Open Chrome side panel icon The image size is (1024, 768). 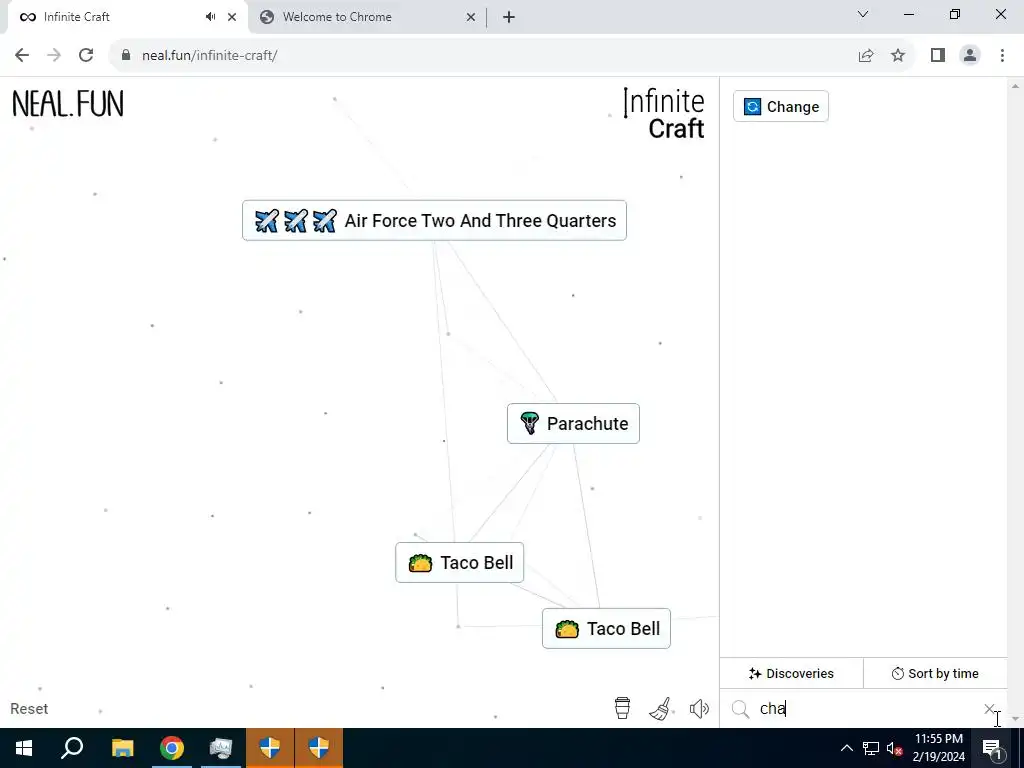point(938,56)
